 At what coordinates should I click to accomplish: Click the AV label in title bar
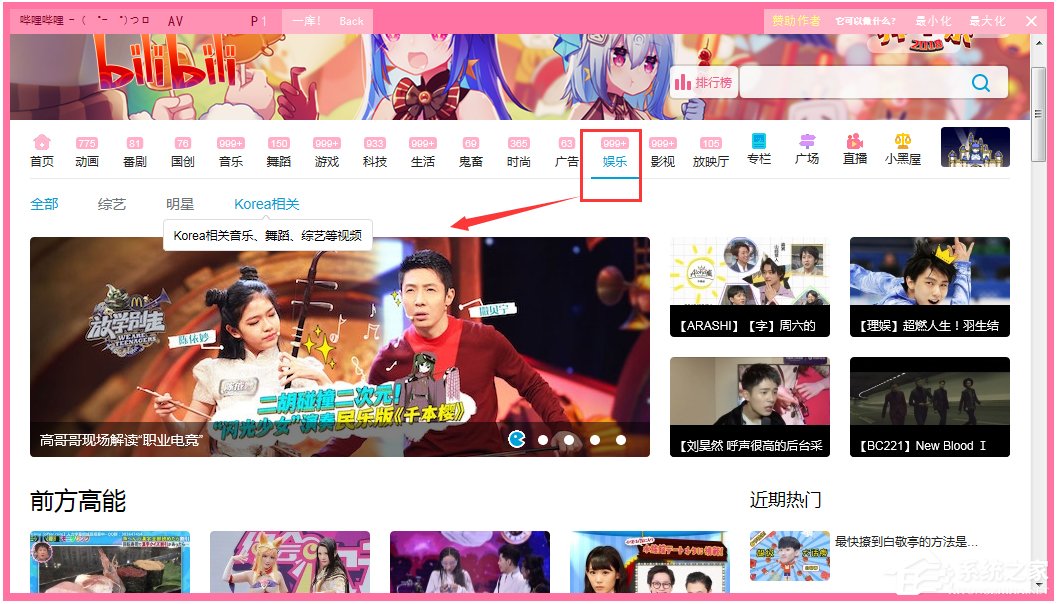pos(175,21)
